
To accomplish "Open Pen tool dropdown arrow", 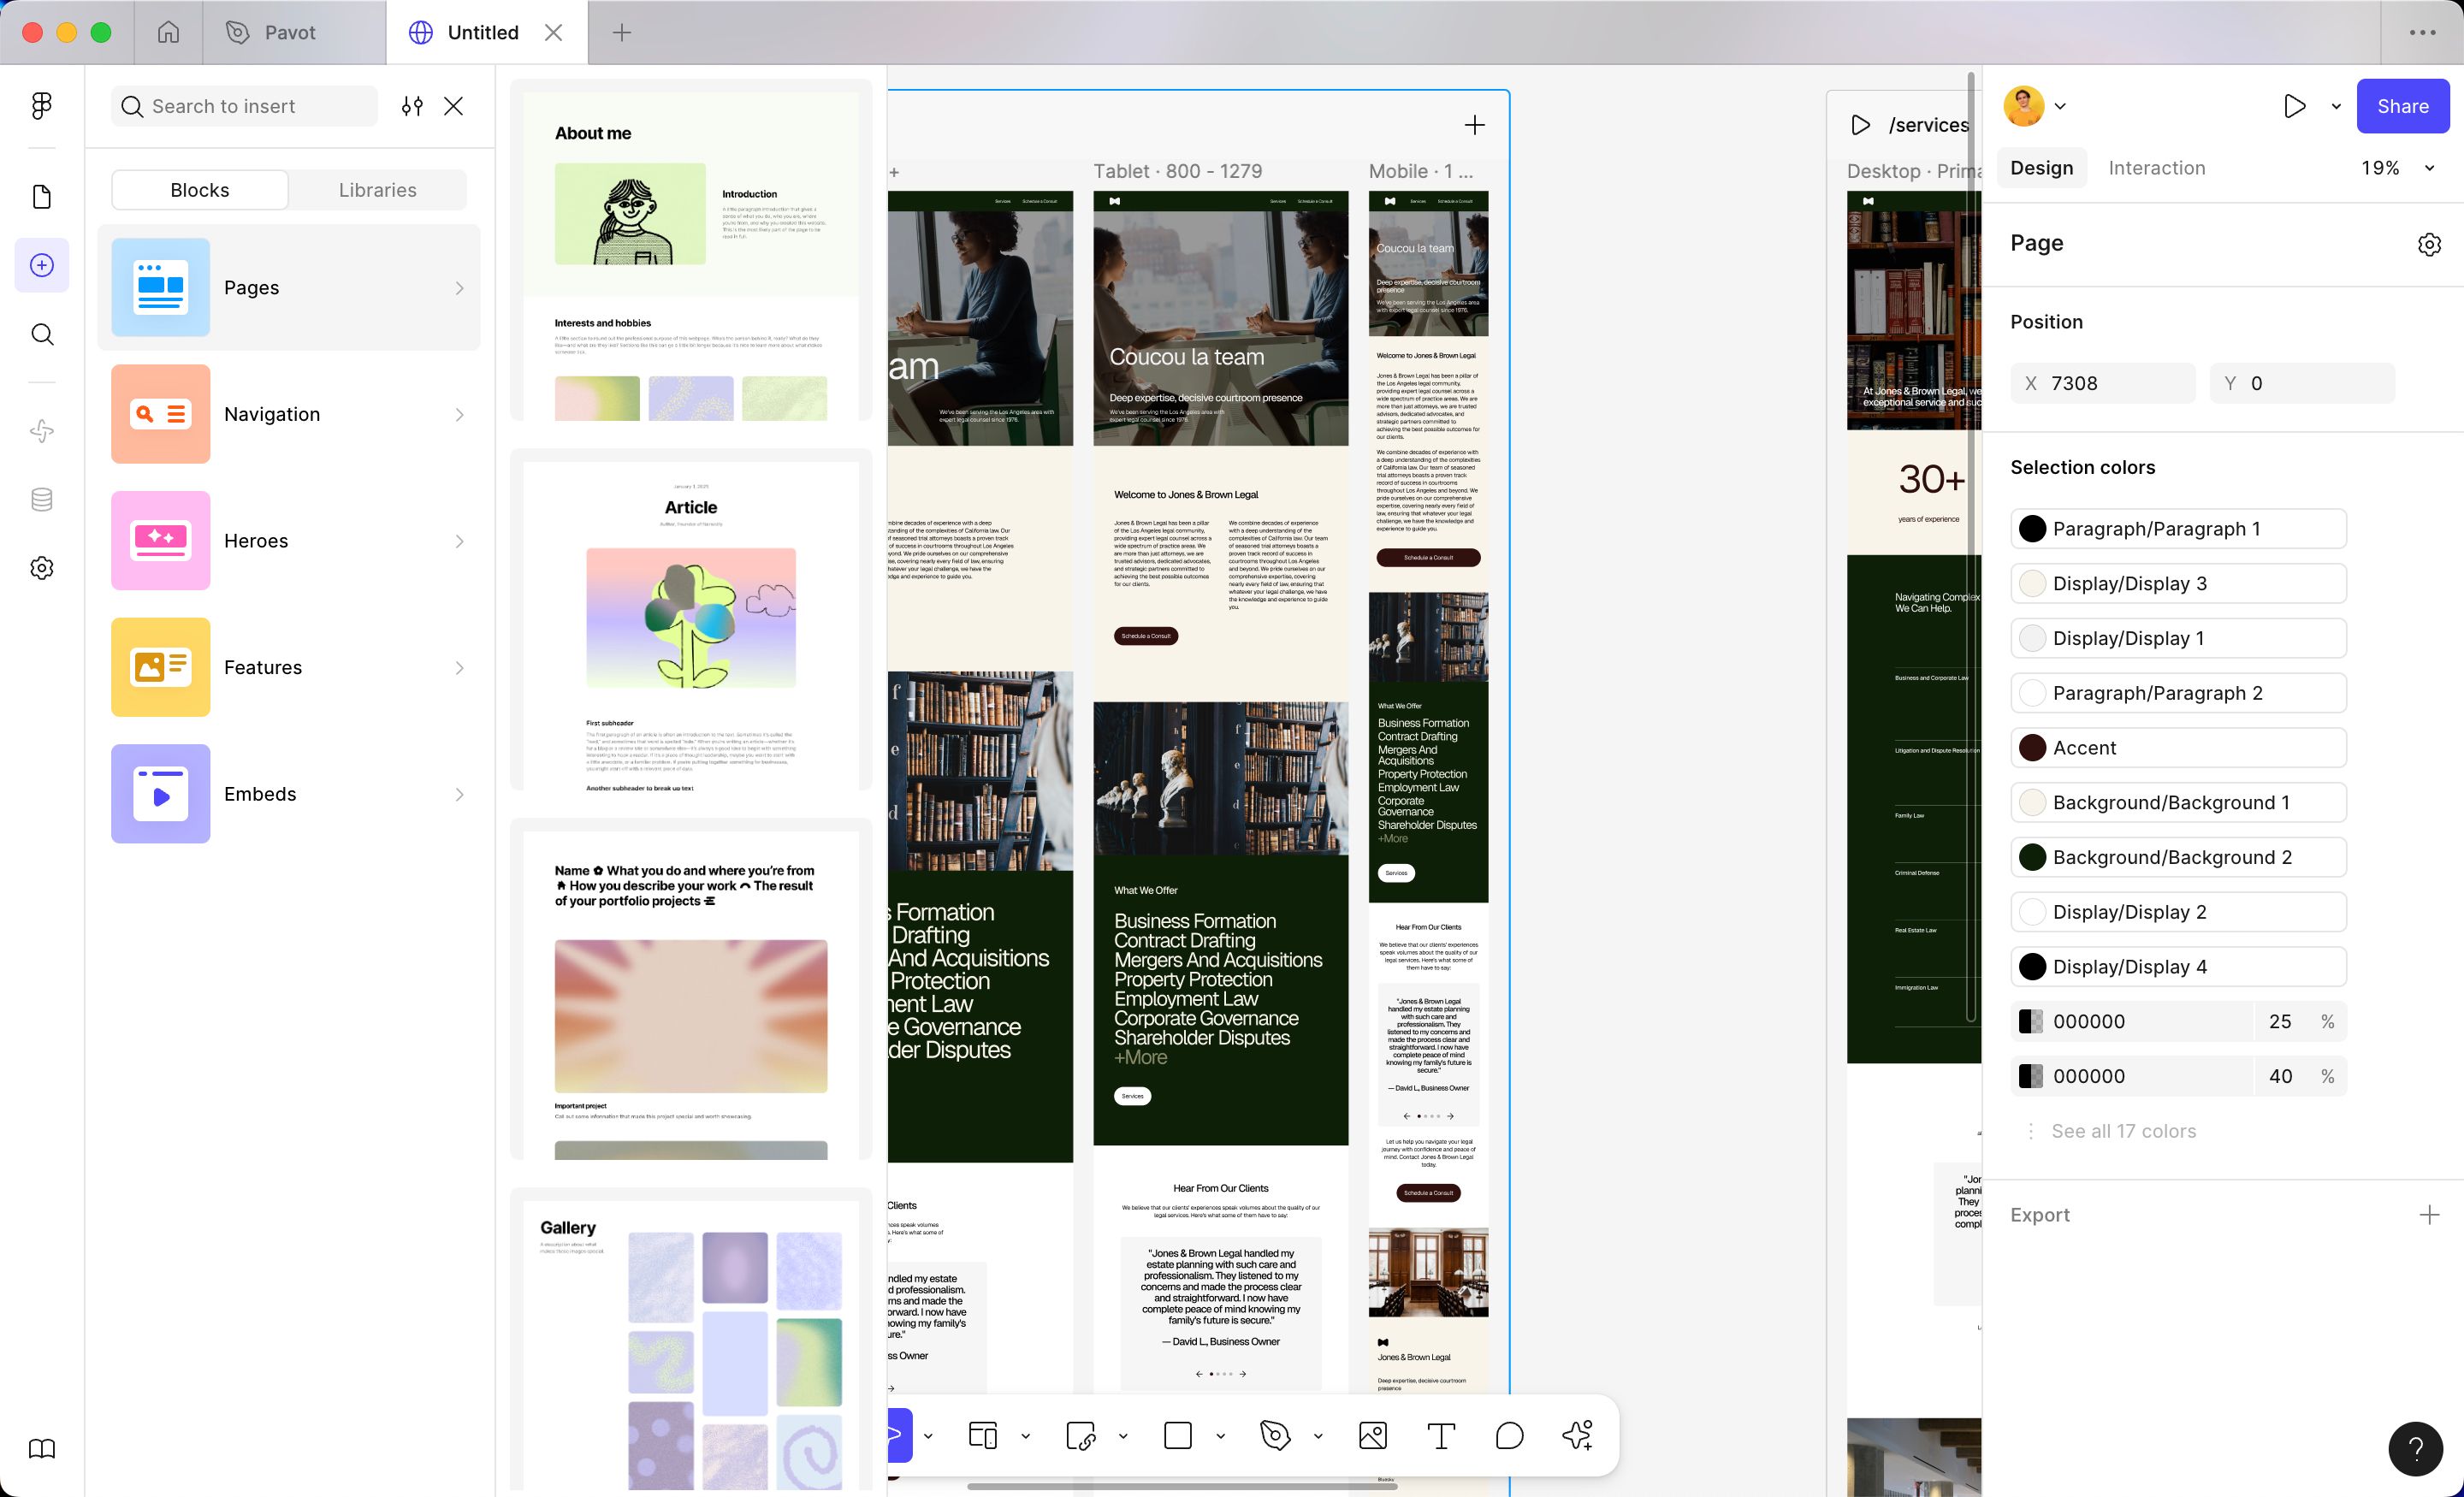I will (1318, 1436).
